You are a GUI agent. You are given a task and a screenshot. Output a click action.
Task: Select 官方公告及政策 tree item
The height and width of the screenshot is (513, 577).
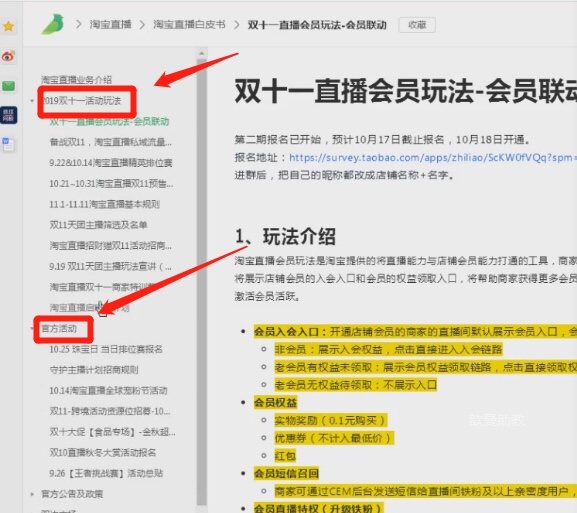click(72, 494)
